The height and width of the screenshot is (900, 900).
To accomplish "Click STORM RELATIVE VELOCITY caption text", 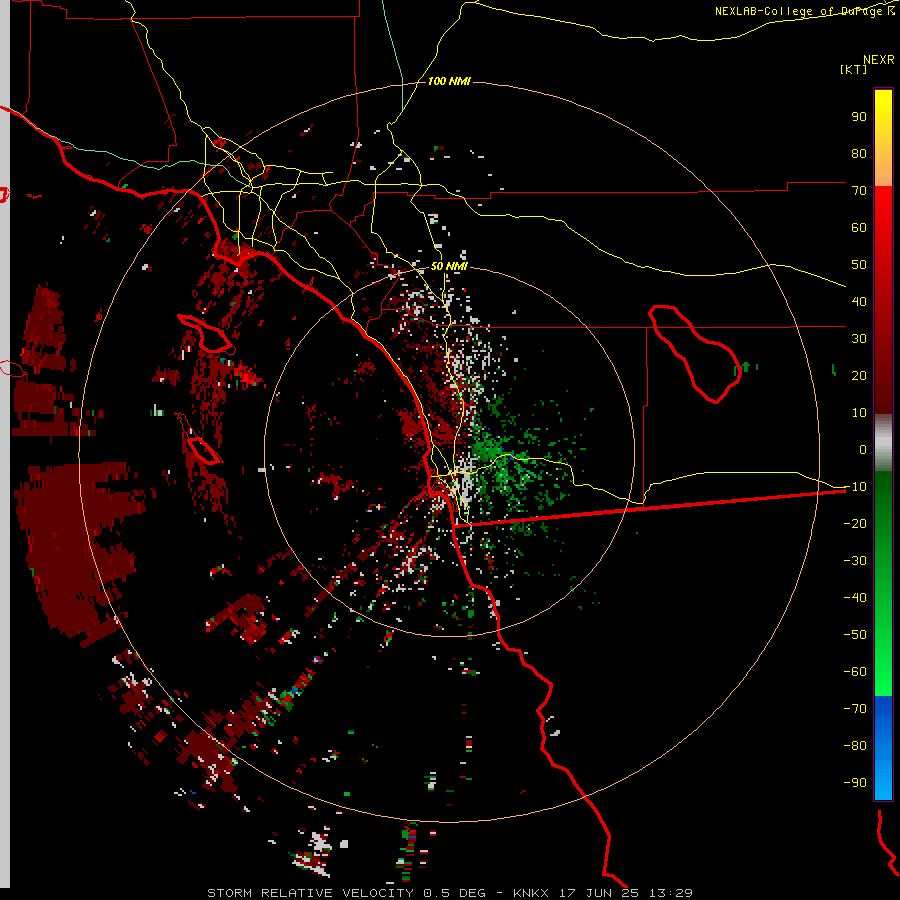I will pos(310,893).
